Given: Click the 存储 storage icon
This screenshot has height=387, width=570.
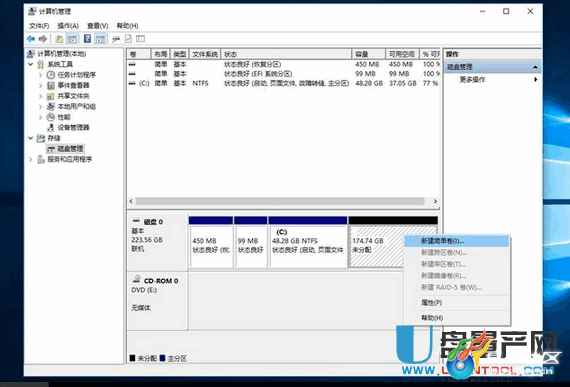Looking at the screenshot, I should point(41,138).
